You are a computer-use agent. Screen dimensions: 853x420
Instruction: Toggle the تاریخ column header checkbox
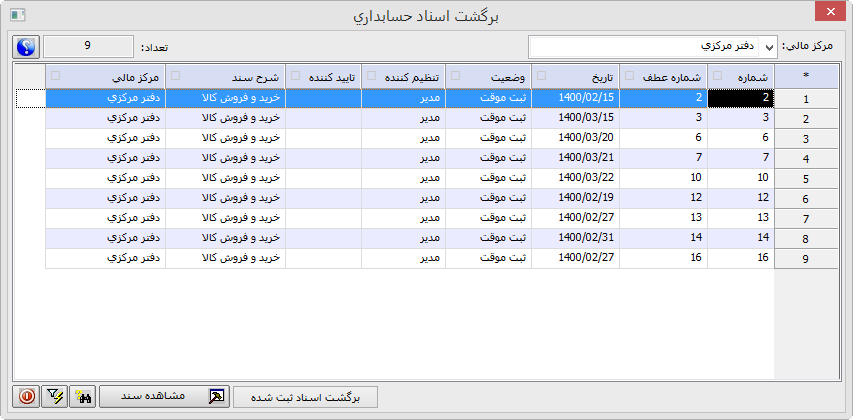coord(541,76)
